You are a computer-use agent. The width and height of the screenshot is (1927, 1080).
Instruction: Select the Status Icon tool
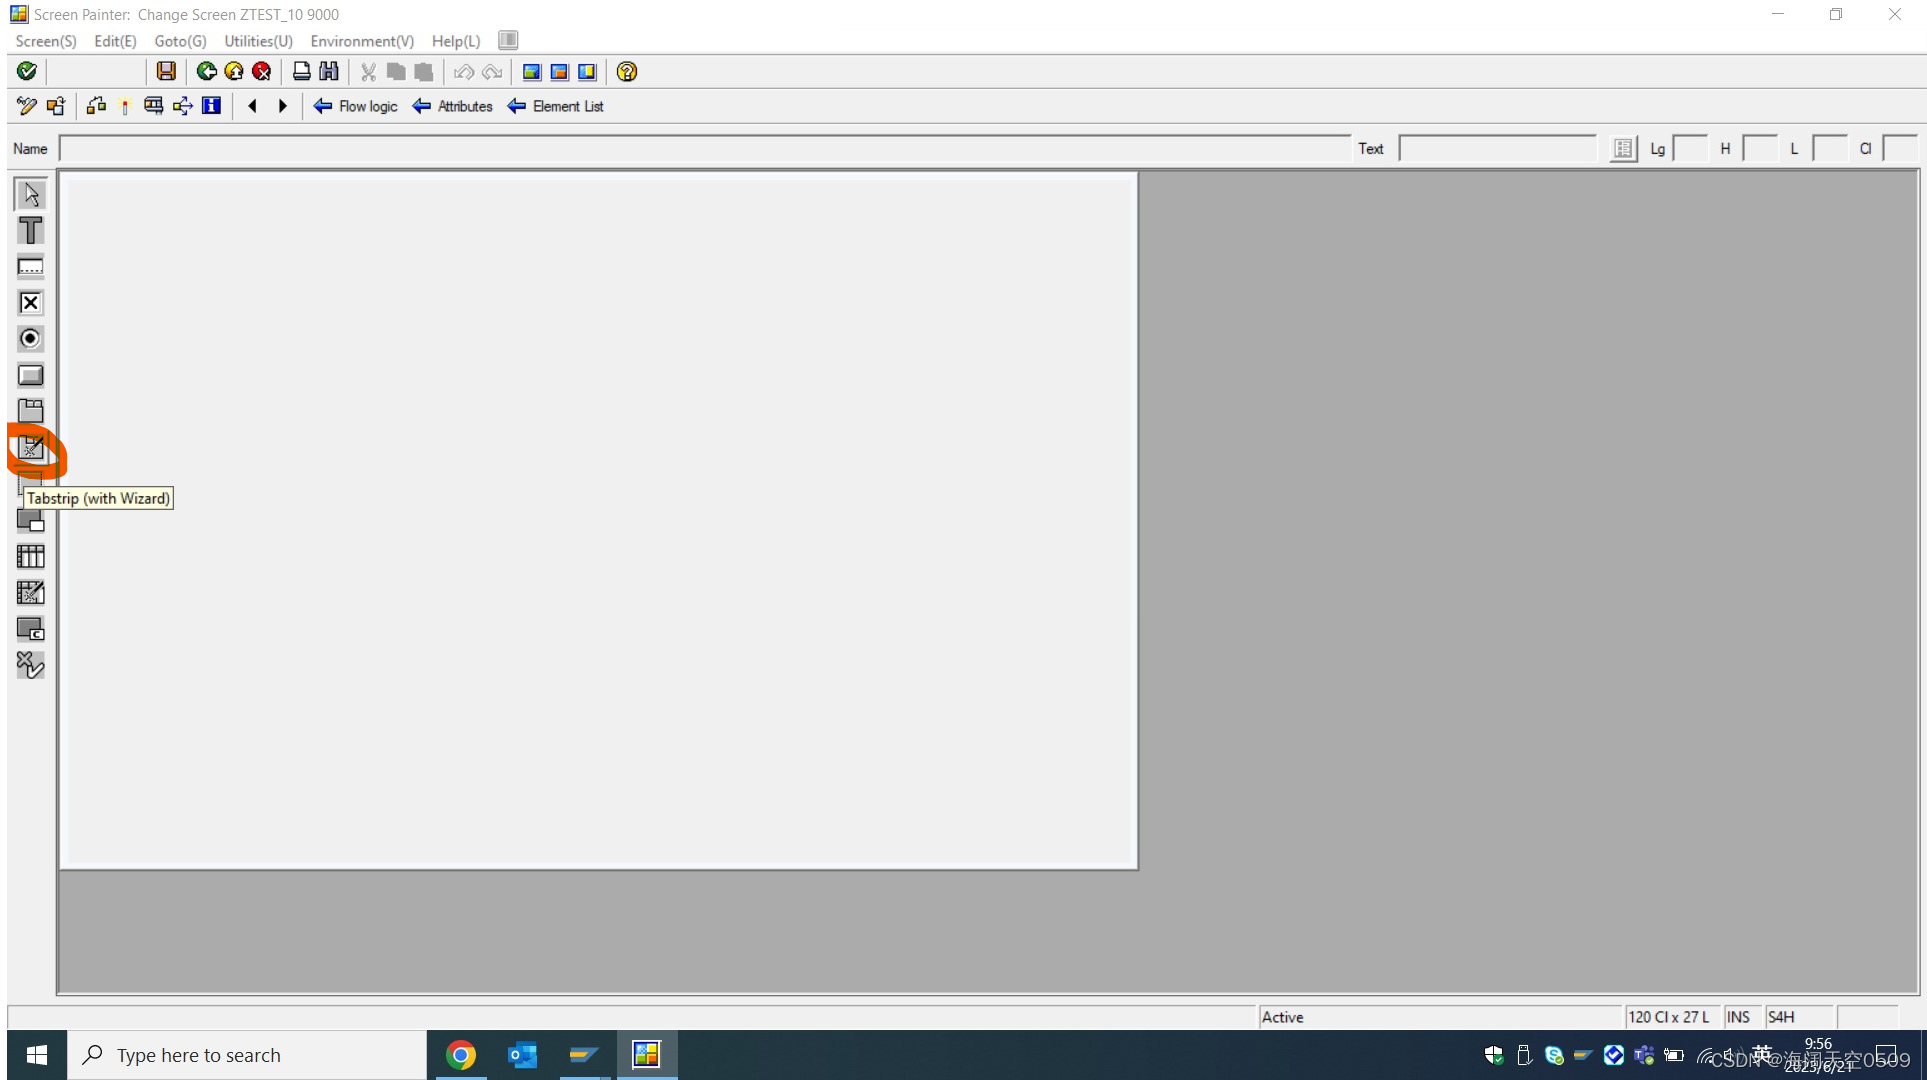tap(30, 663)
